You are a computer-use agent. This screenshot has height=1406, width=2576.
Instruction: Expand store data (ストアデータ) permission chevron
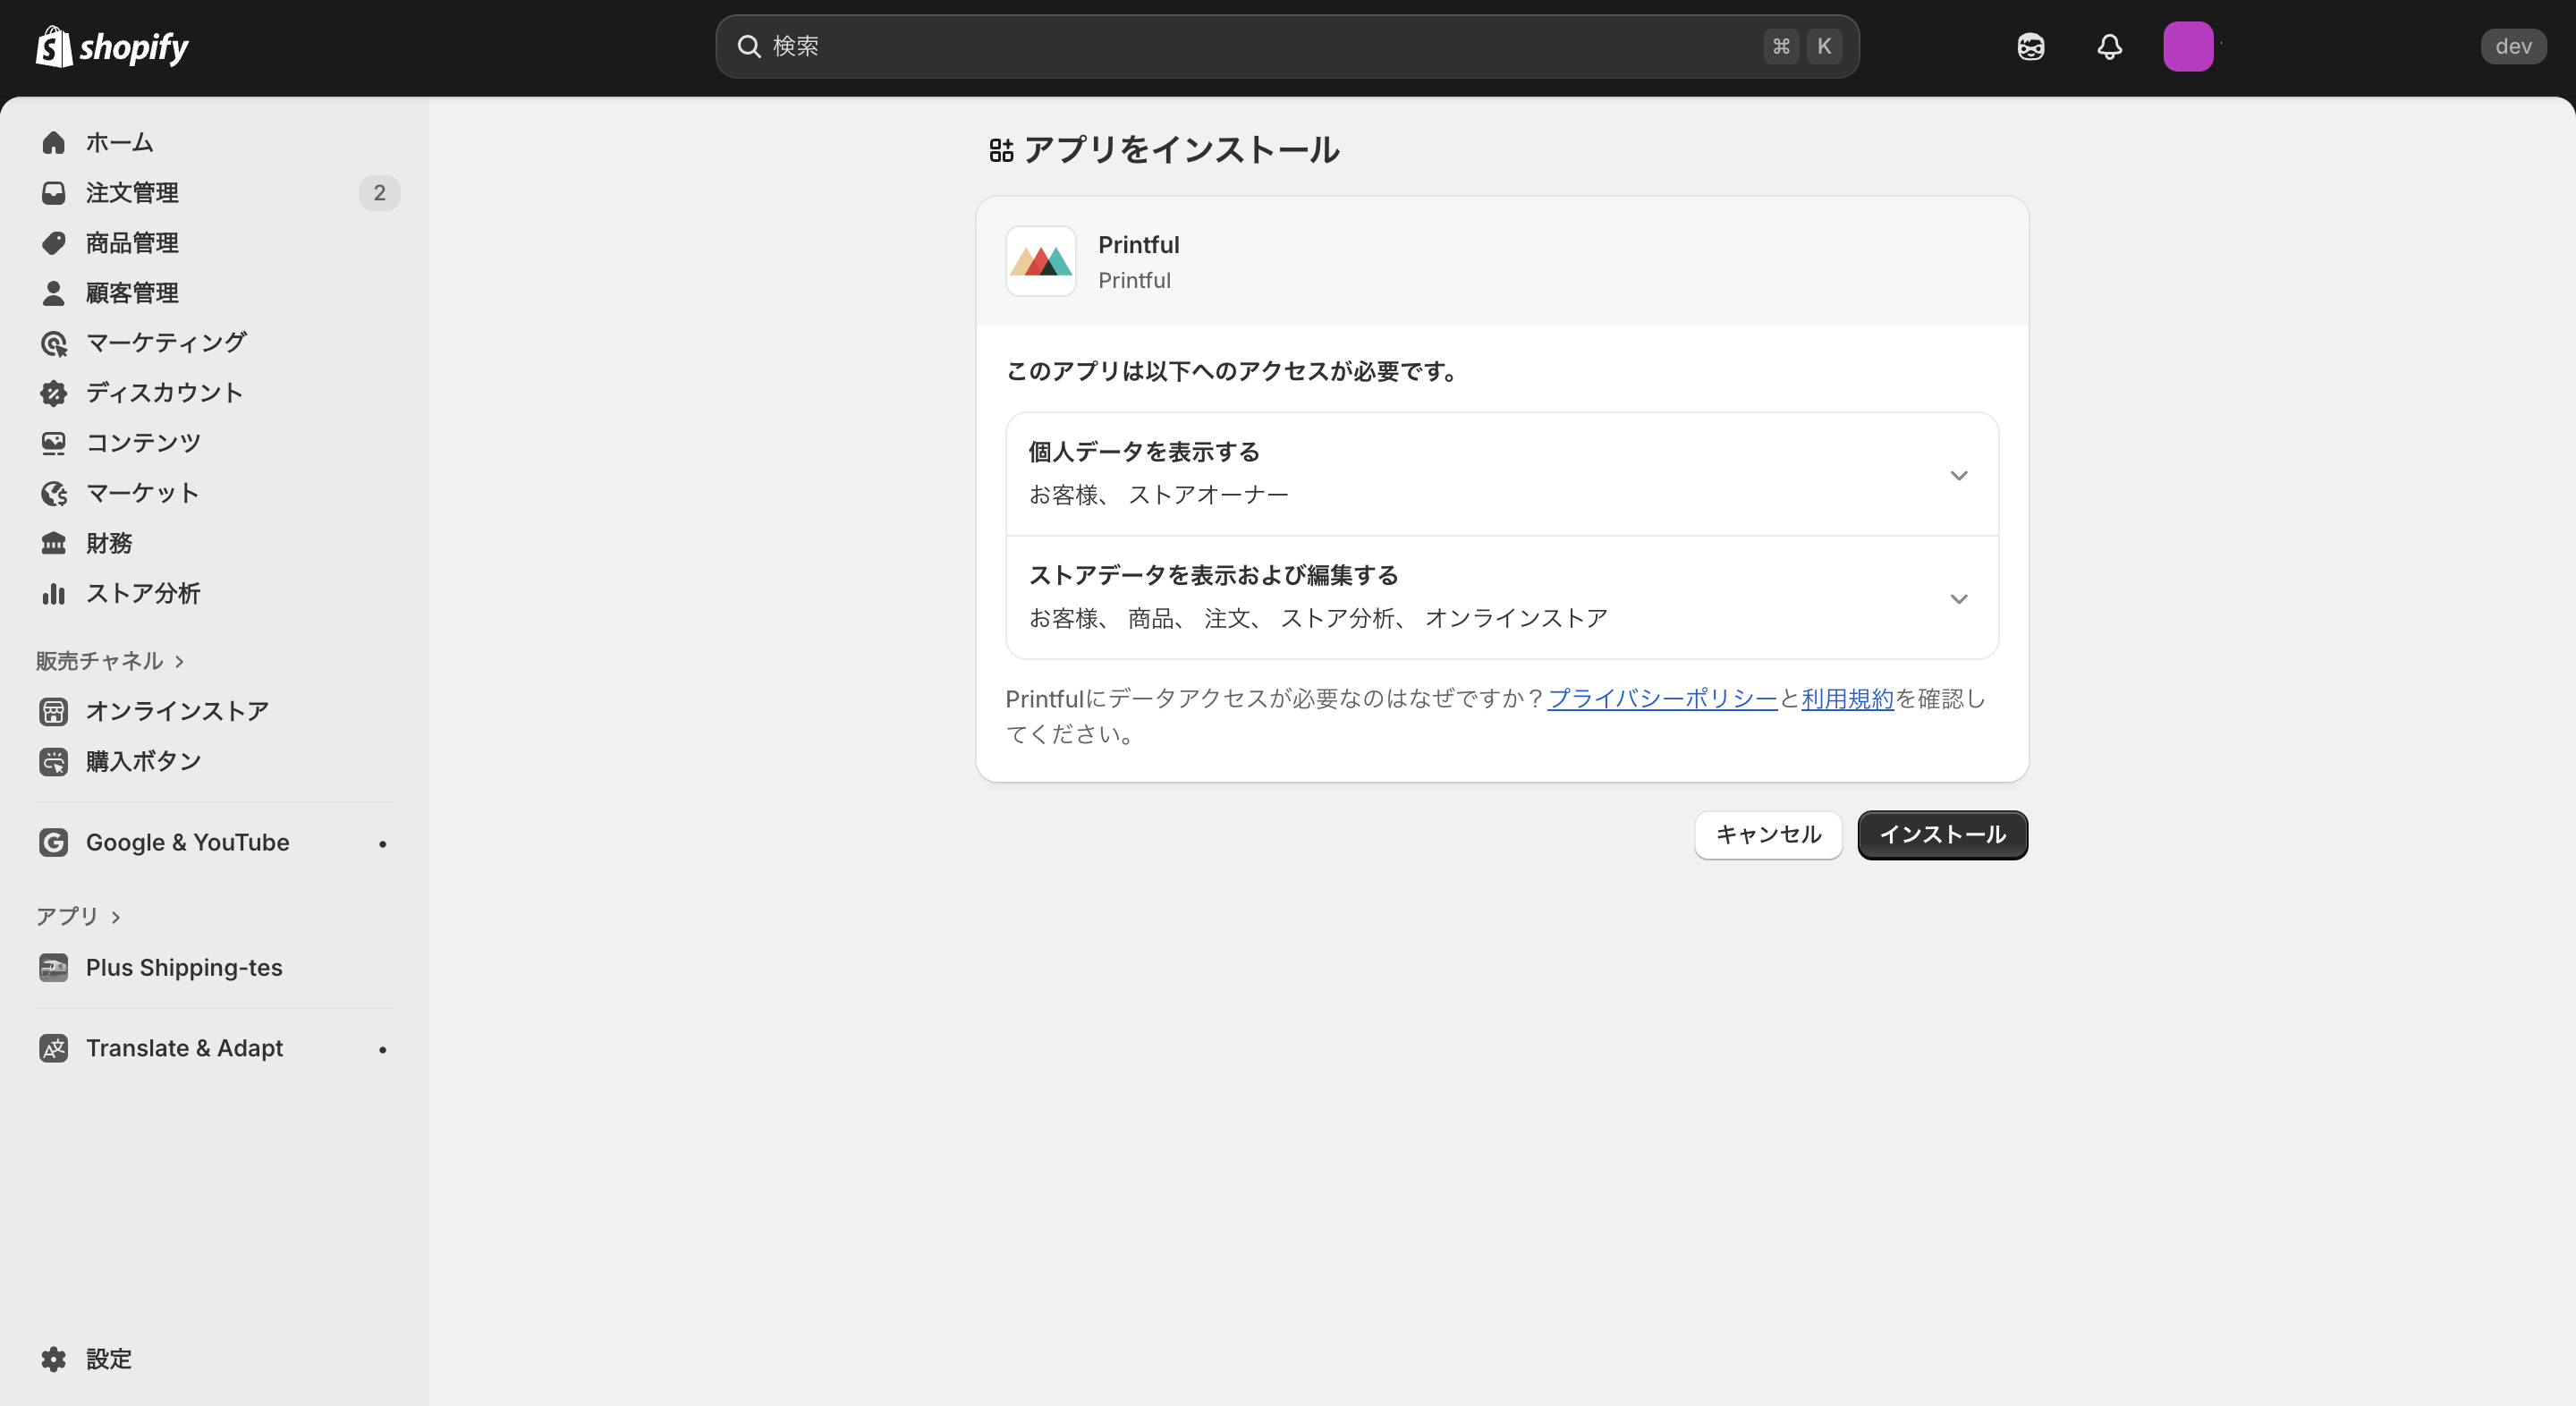point(1958,598)
